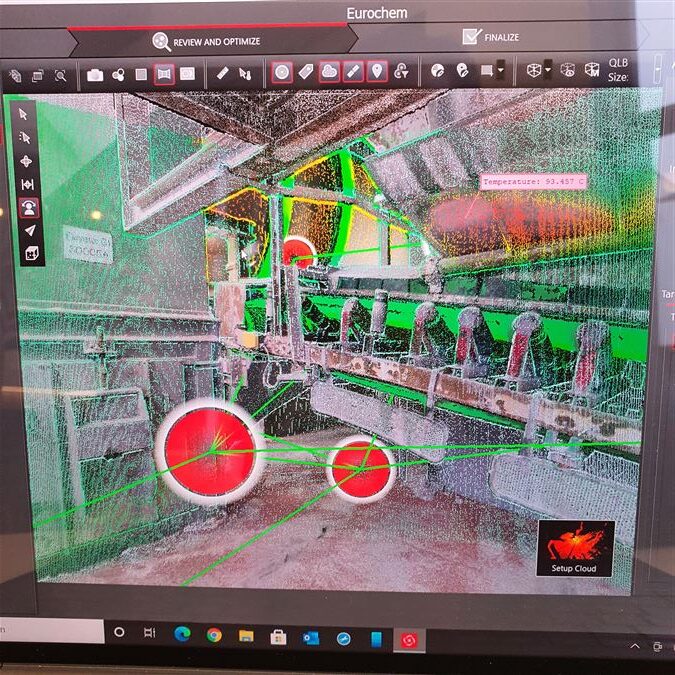Click the link filter icon
The height and width of the screenshot is (675, 675).
[x=401, y=71]
